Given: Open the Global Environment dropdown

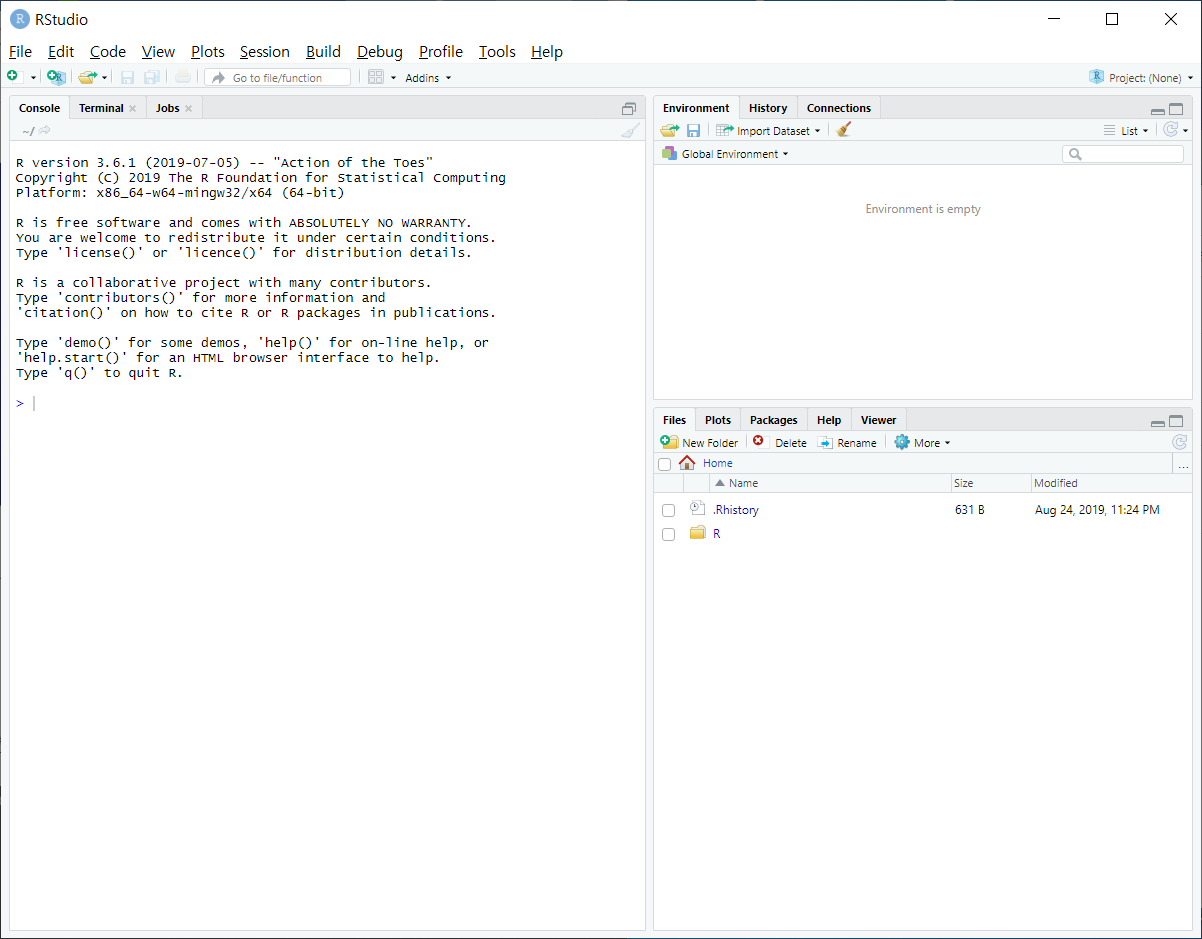Looking at the screenshot, I should tap(725, 154).
